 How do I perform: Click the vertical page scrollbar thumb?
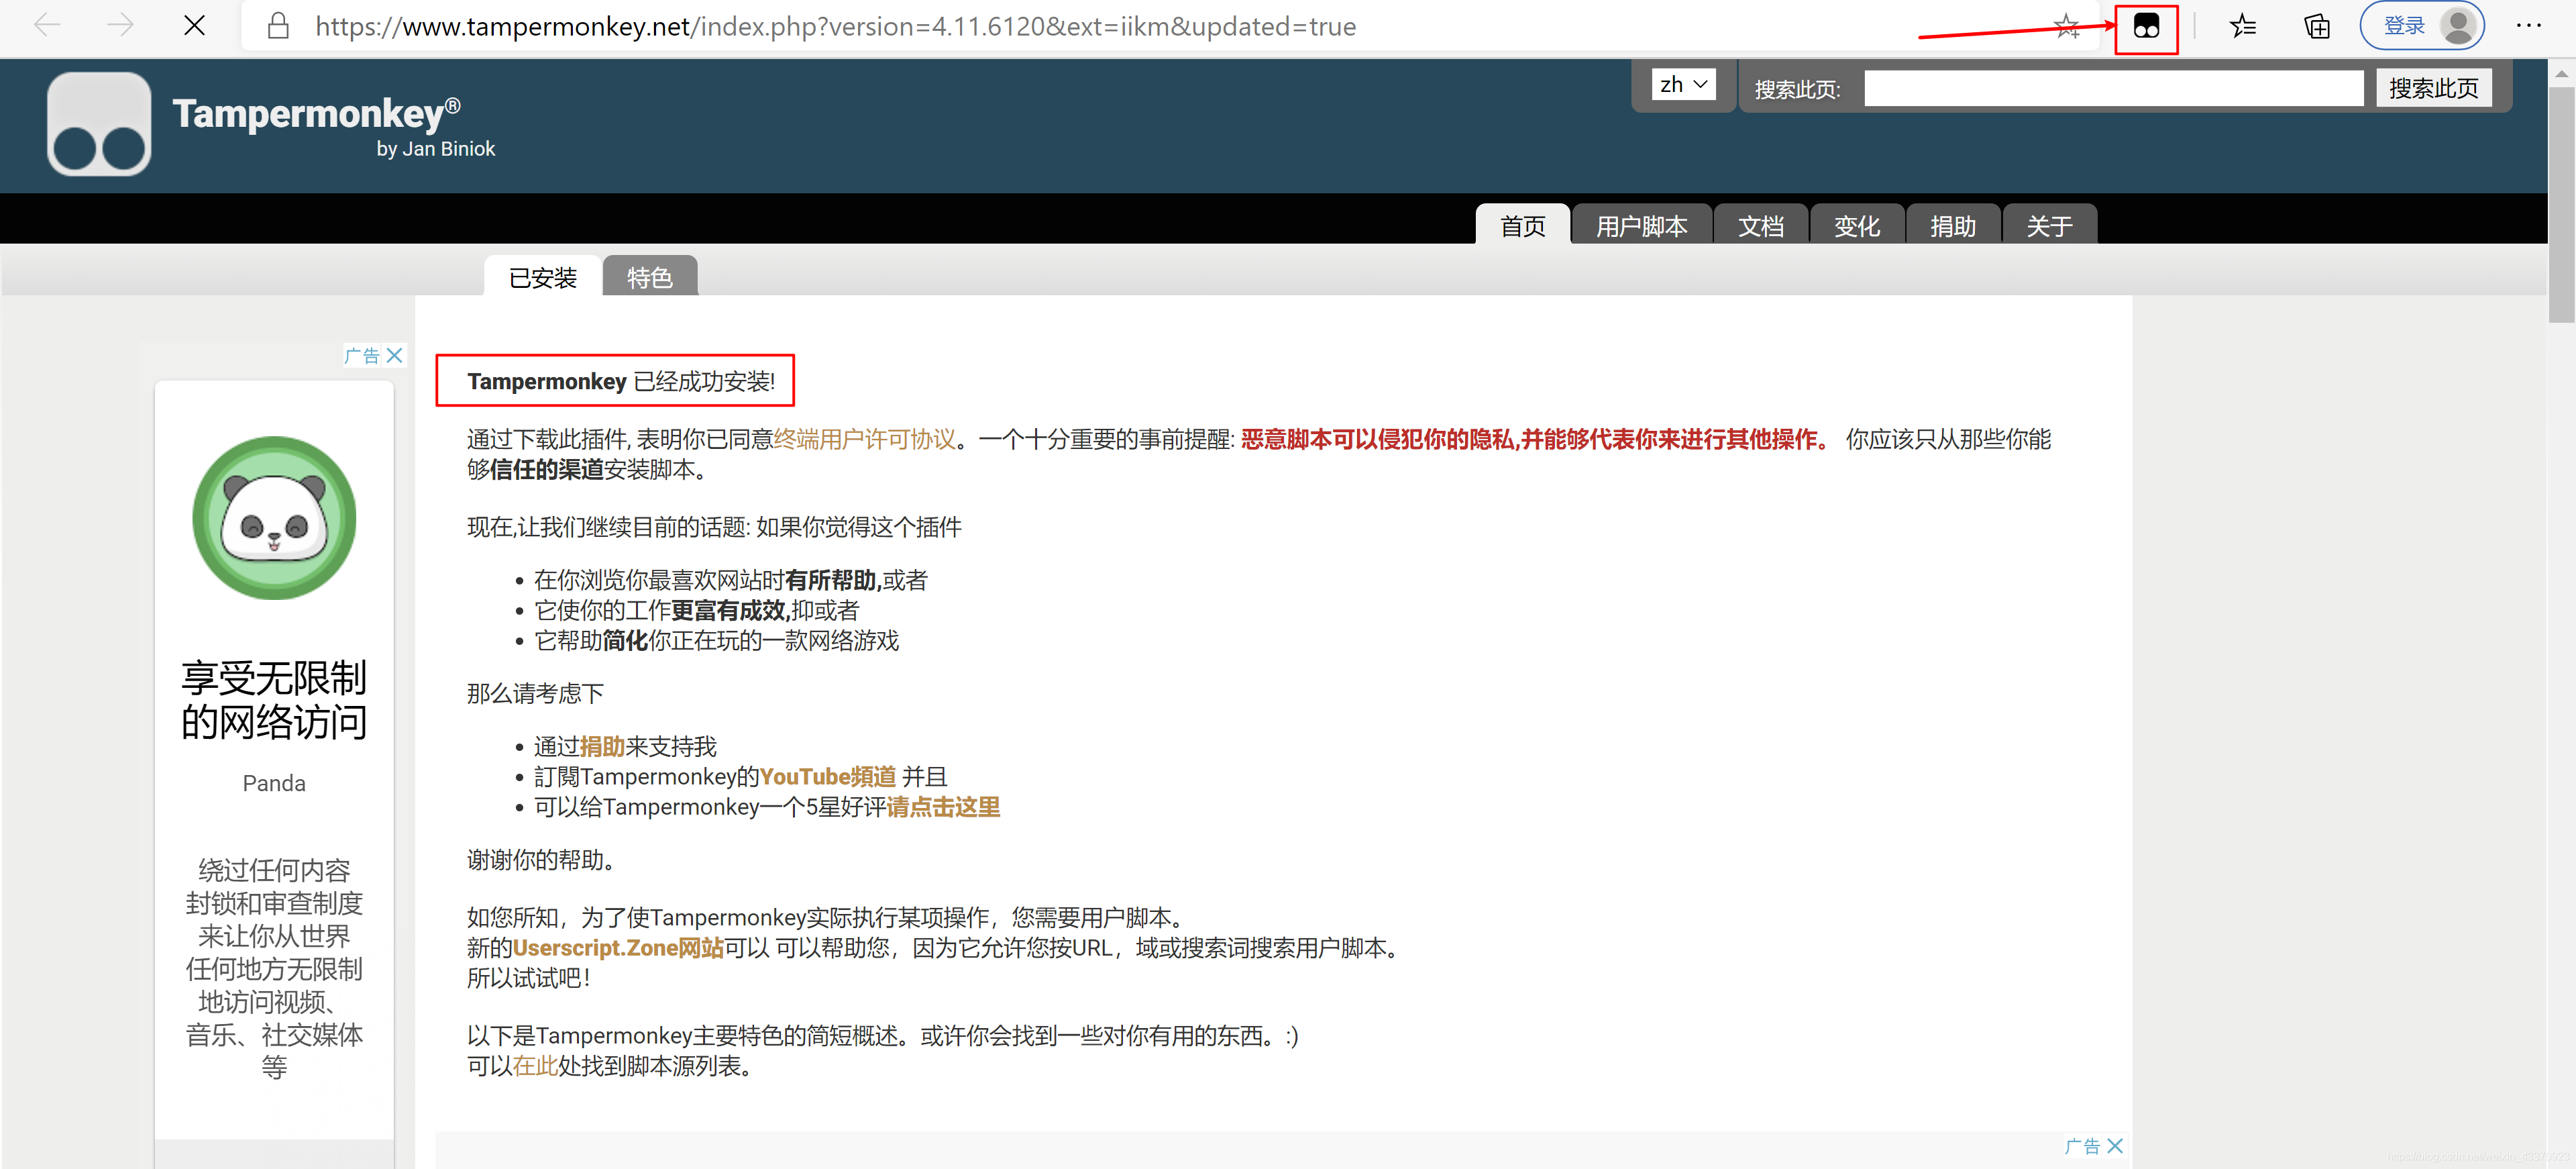tap(2562, 204)
